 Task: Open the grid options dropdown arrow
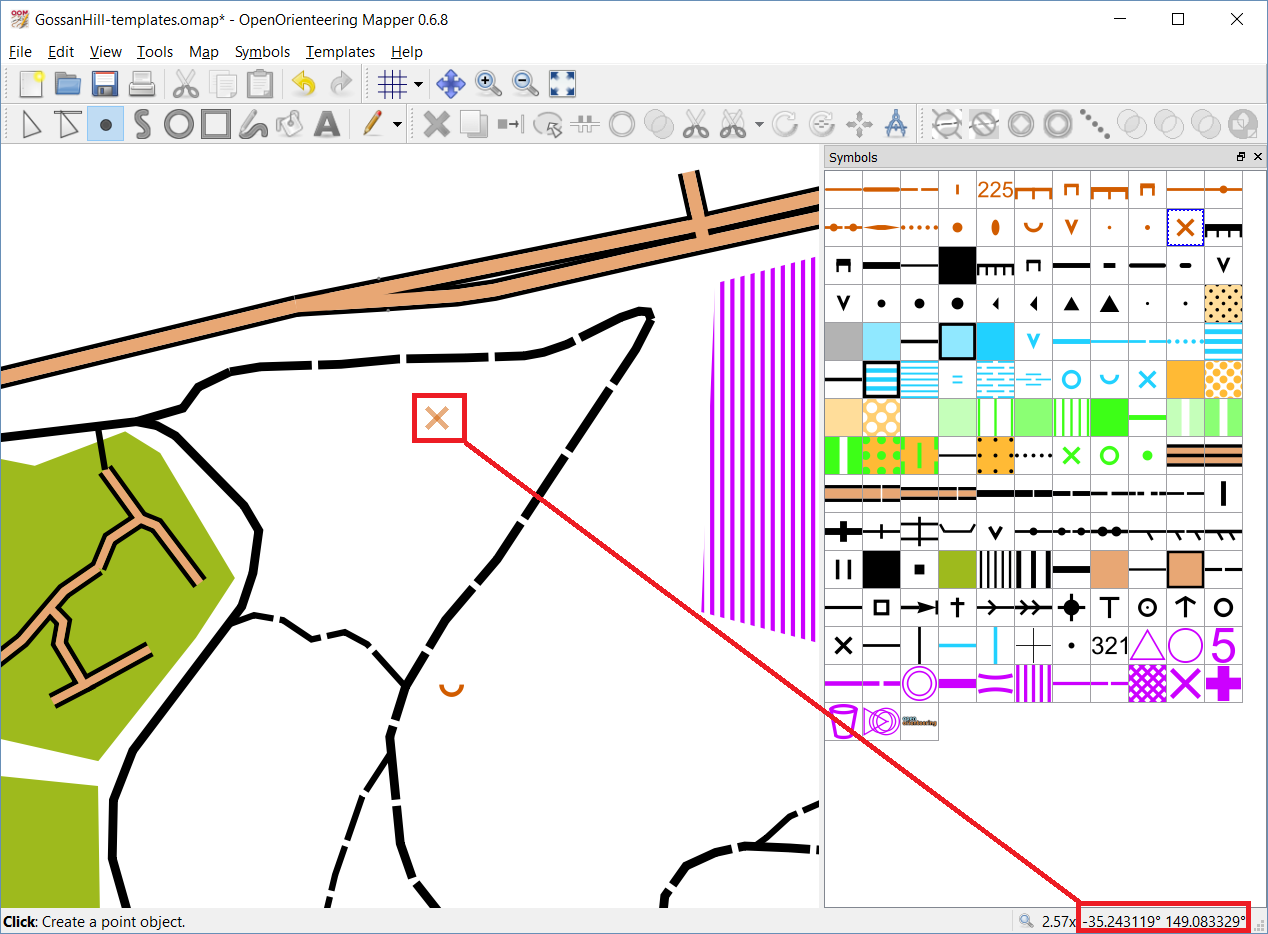[x=418, y=85]
